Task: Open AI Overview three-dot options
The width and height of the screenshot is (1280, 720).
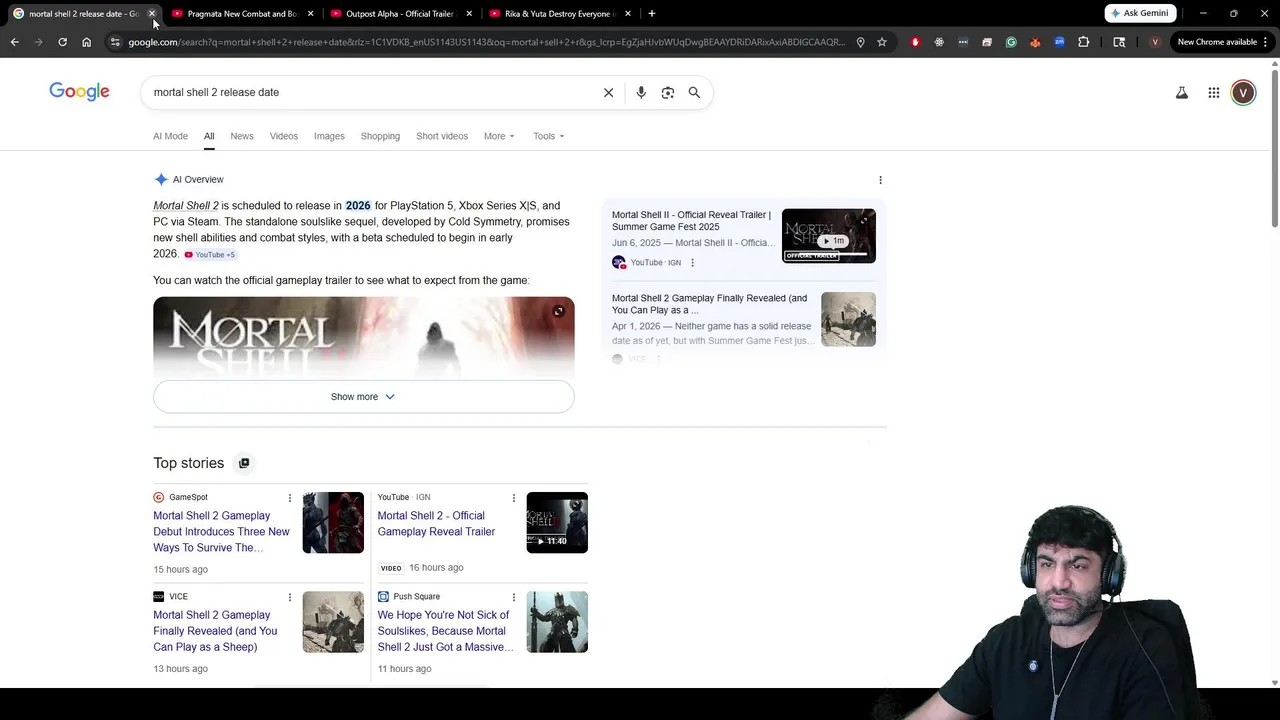Action: (x=880, y=180)
